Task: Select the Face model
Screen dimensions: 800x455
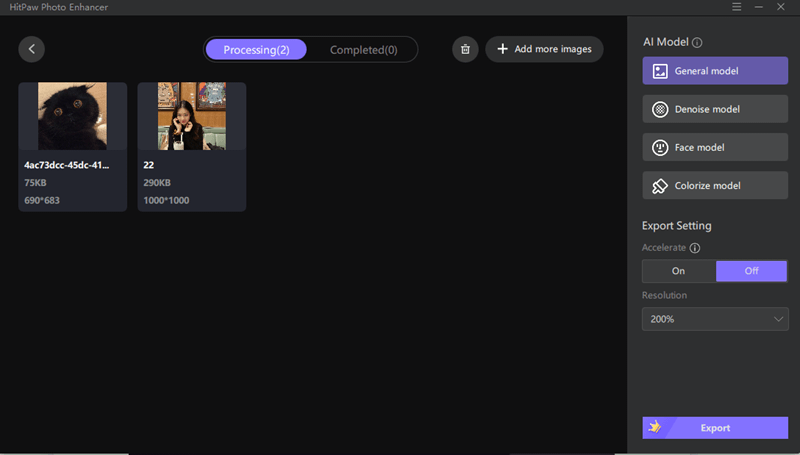Action: click(715, 147)
